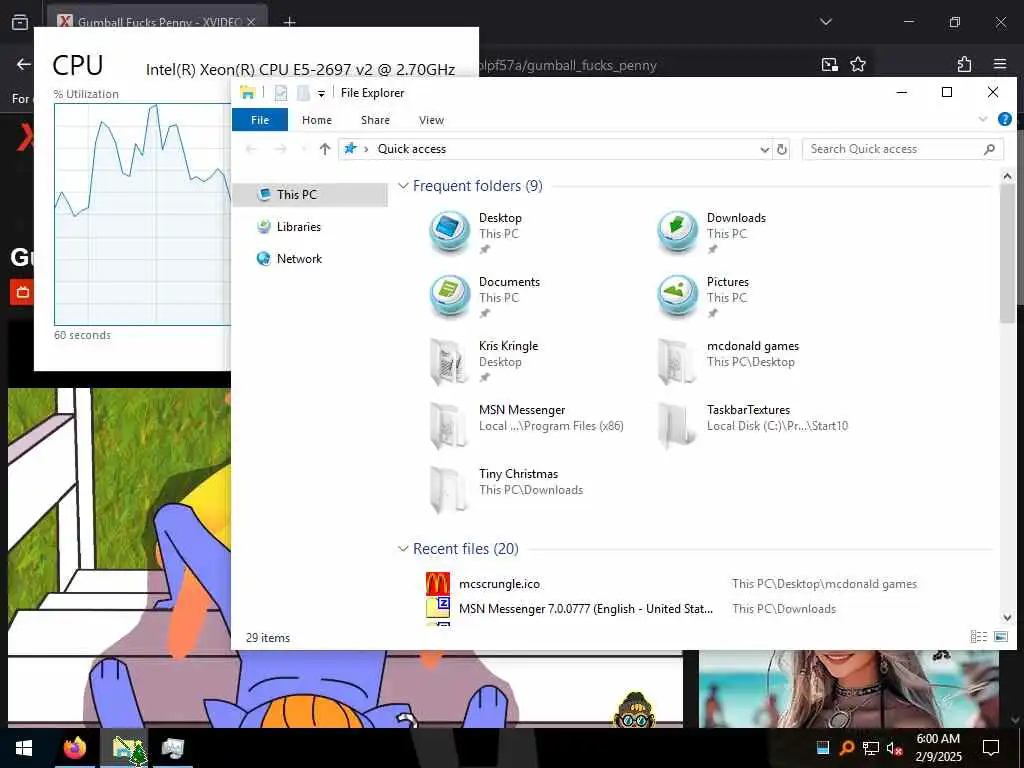Viewport: 1024px width, 768px height.
Task: Bookmark this page with the browser star icon
Action: (x=857, y=64)
